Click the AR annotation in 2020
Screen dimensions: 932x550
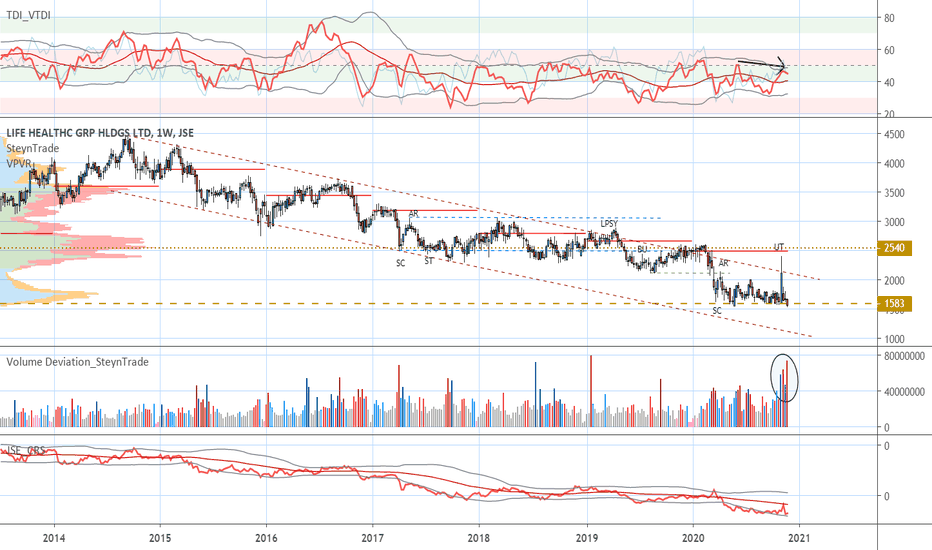pos(724,263)
